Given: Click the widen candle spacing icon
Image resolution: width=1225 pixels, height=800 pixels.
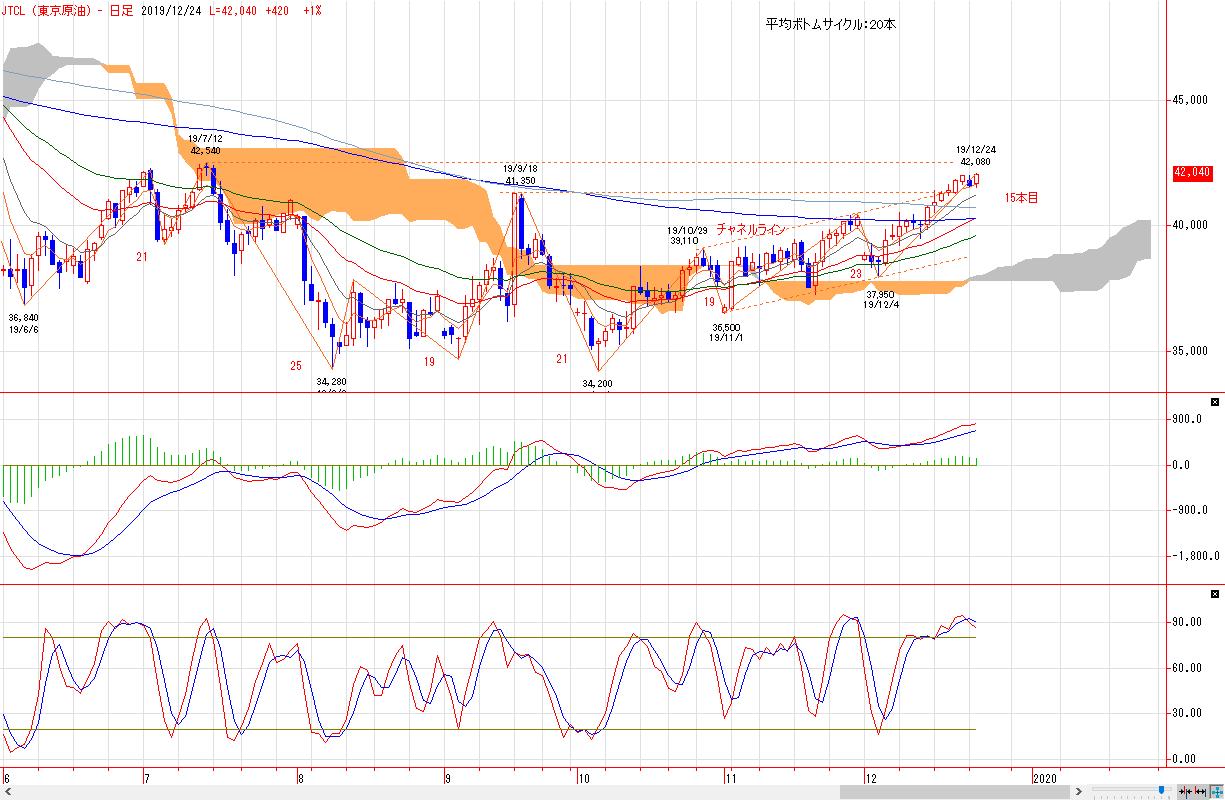Looking at the screenshot, I should [1200, 791].
